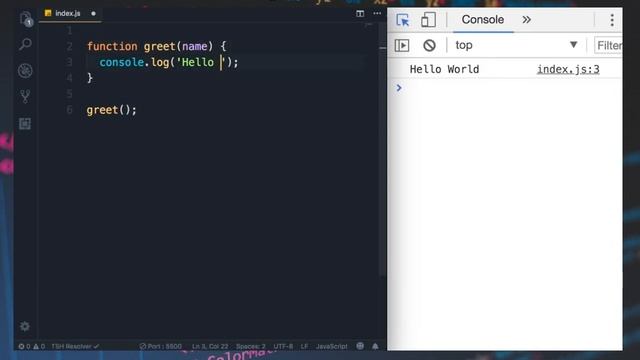Select JavaScript language mode
The width and height of the screenshot is (640, 360).
pyautogui.click(x=331, y=347)
